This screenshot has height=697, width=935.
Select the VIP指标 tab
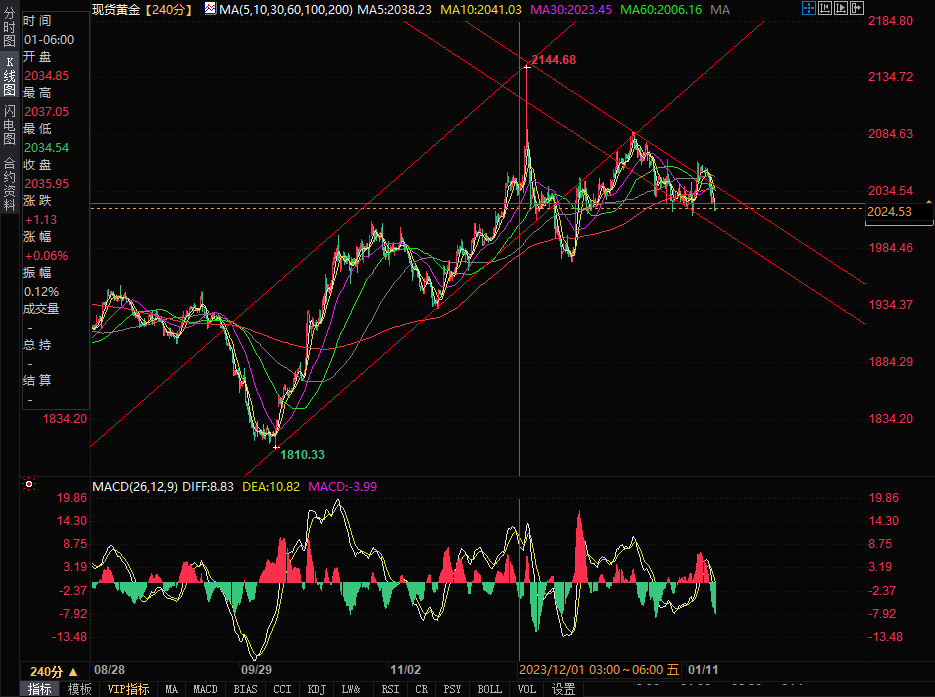[129, 689]
